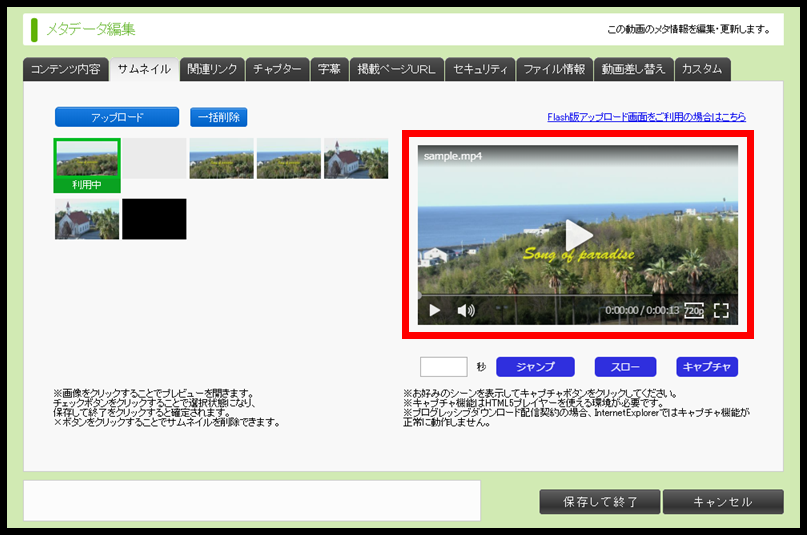Click the アップロード button
The height and width of the screenshot is (535, 807).
point(117,117)
